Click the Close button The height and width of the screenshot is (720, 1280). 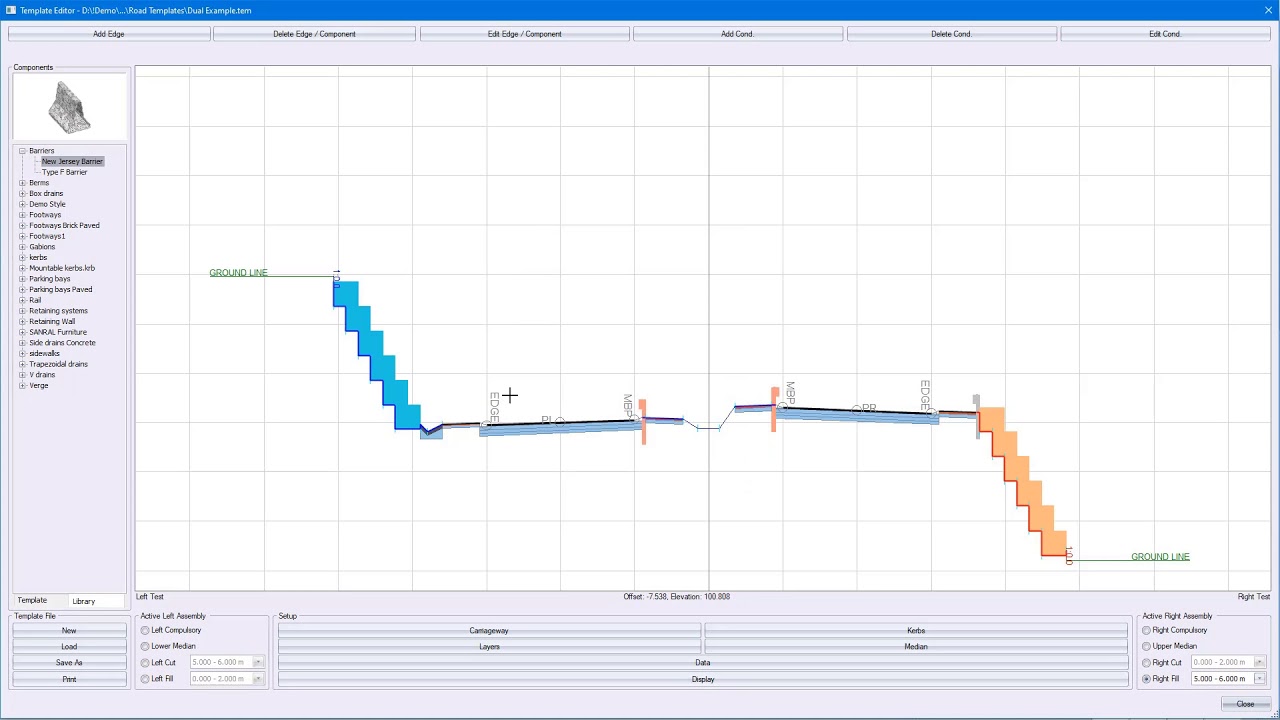click(x=1245, y=705)
